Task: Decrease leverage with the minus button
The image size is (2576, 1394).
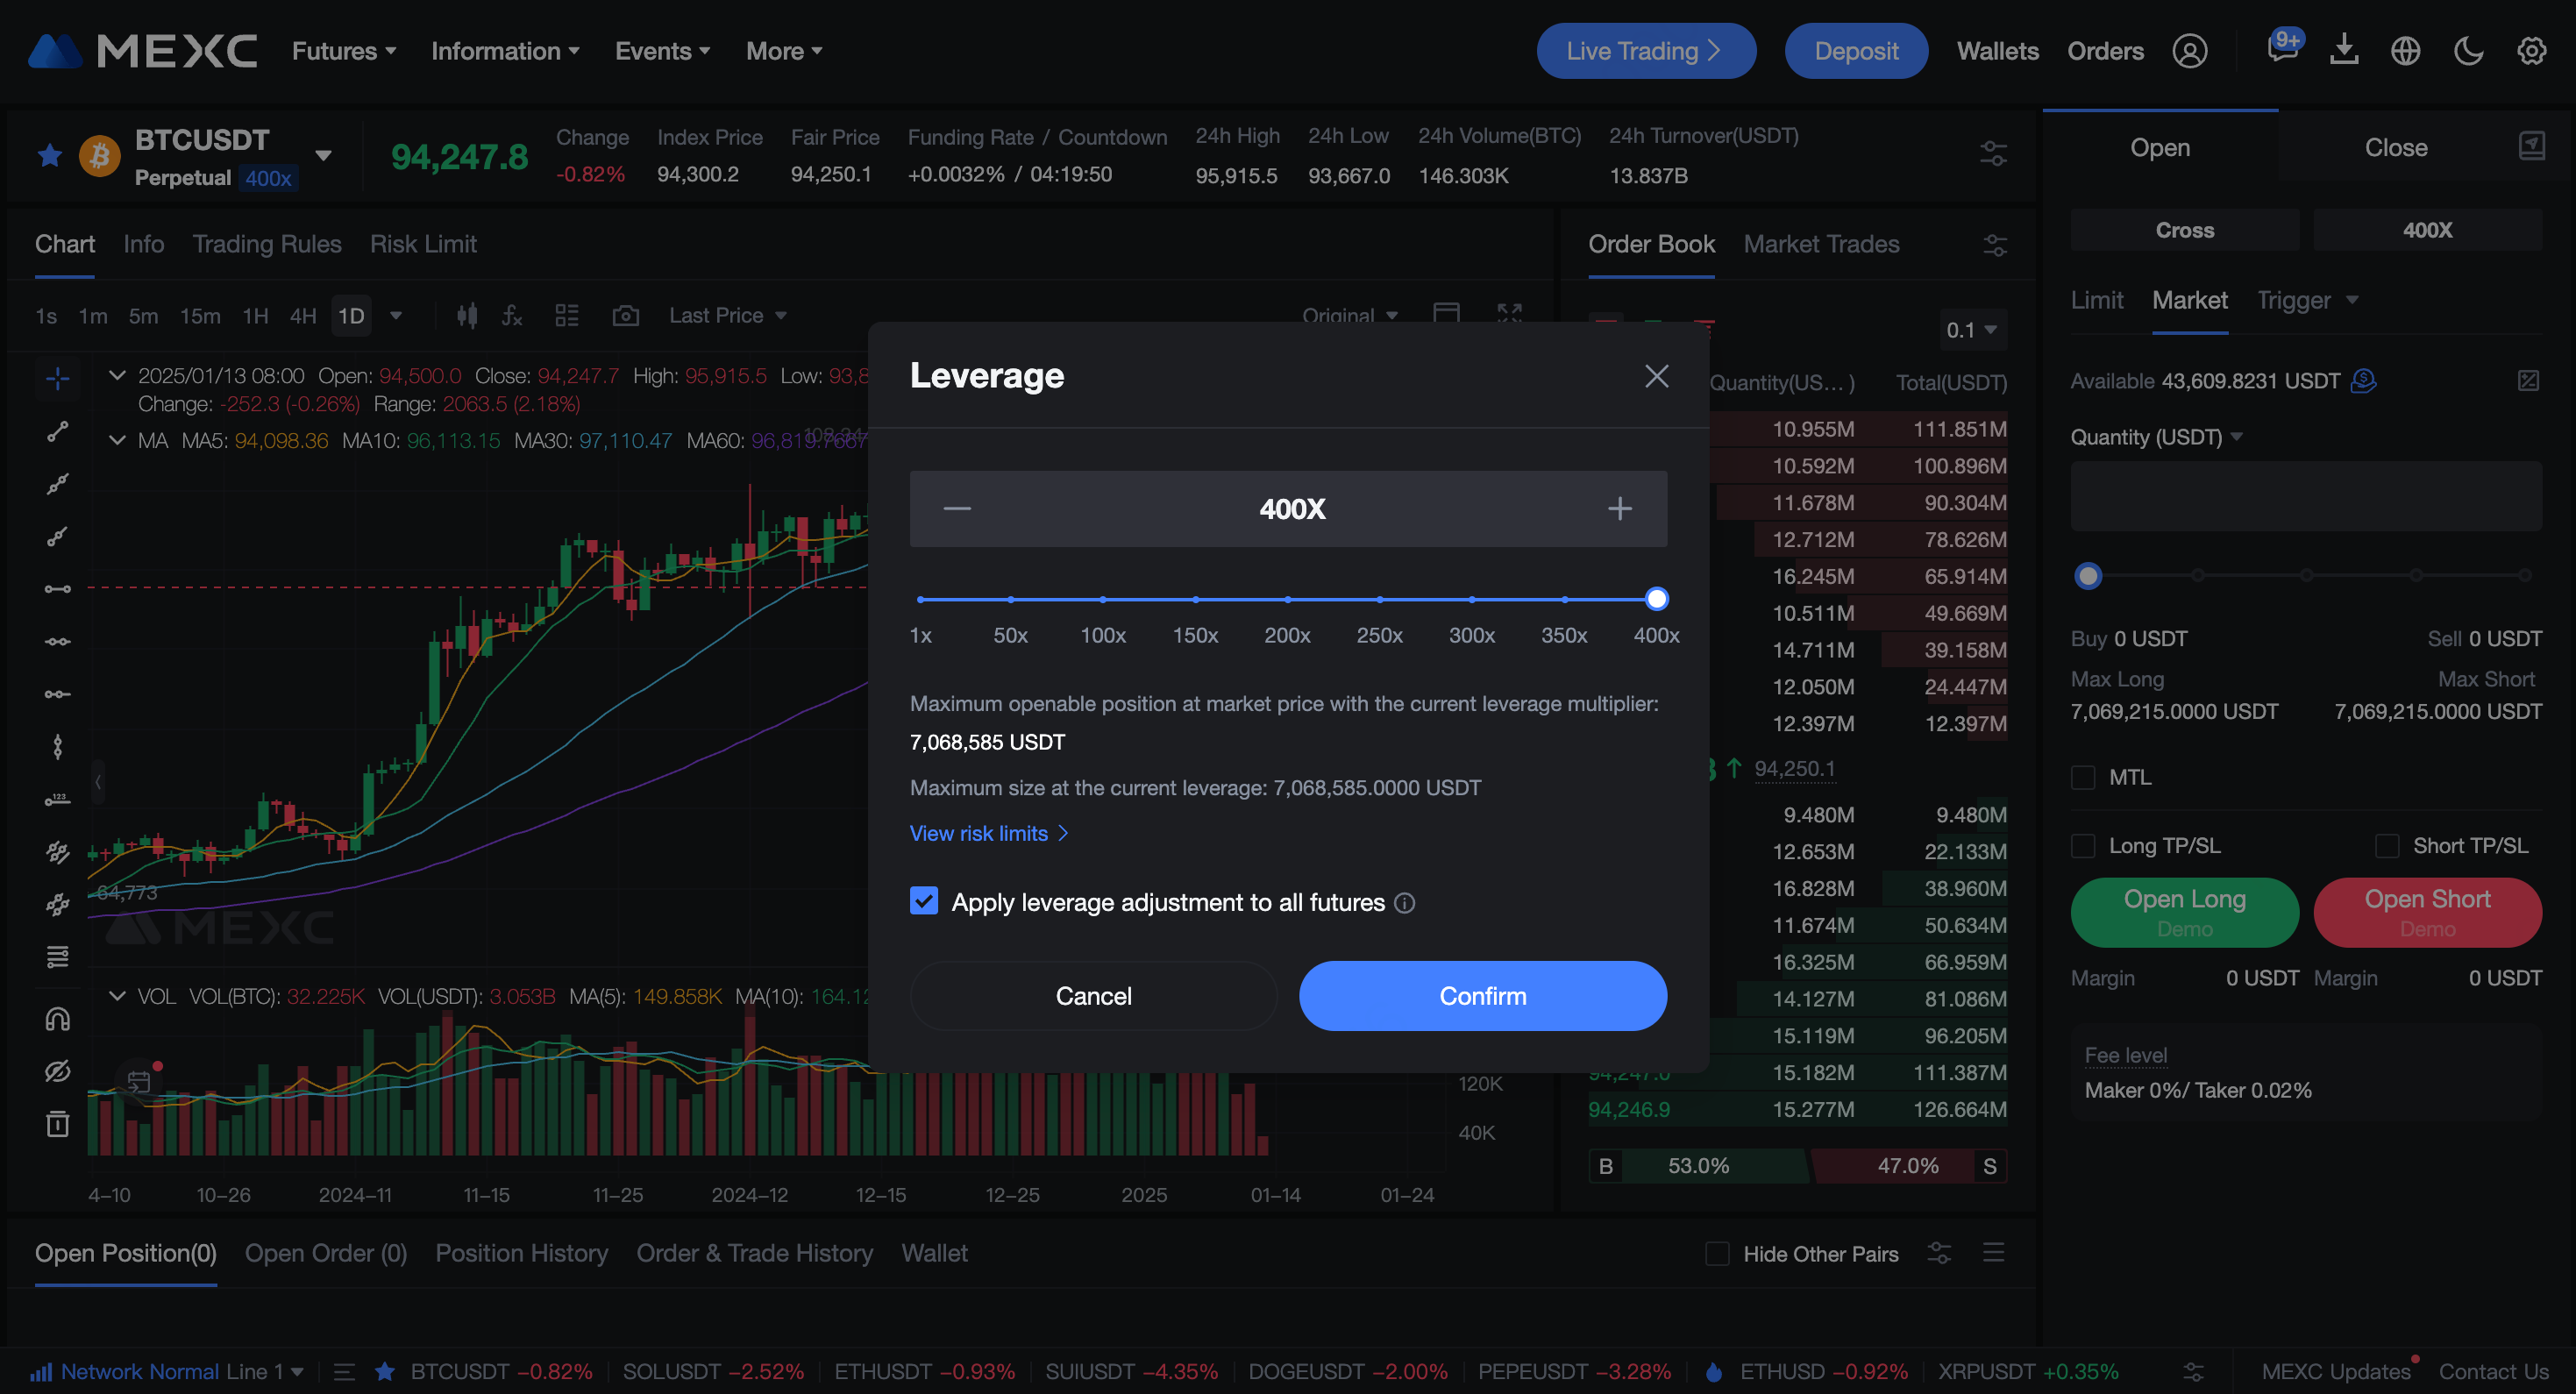Action: (957, 509)
